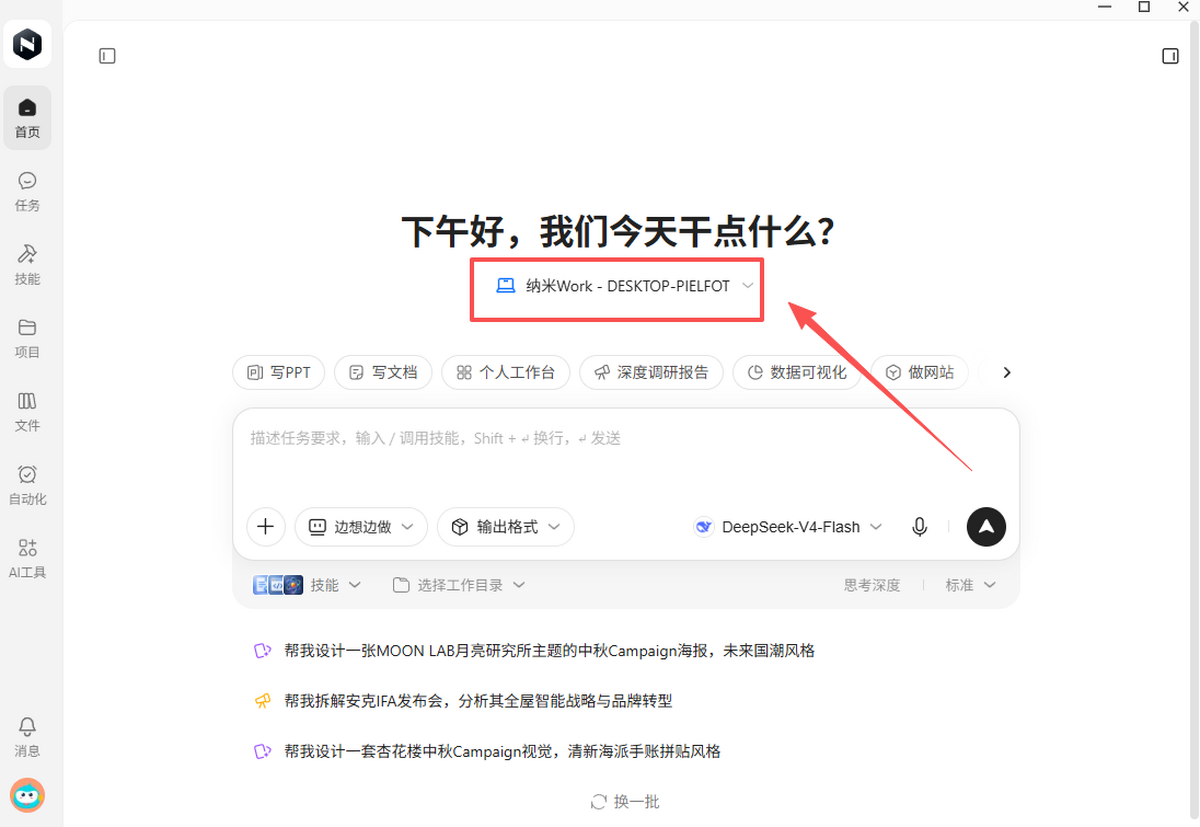Viewport: 1200px width, 827px height.
Task: Click the plus attachment button
Action: 265,526
